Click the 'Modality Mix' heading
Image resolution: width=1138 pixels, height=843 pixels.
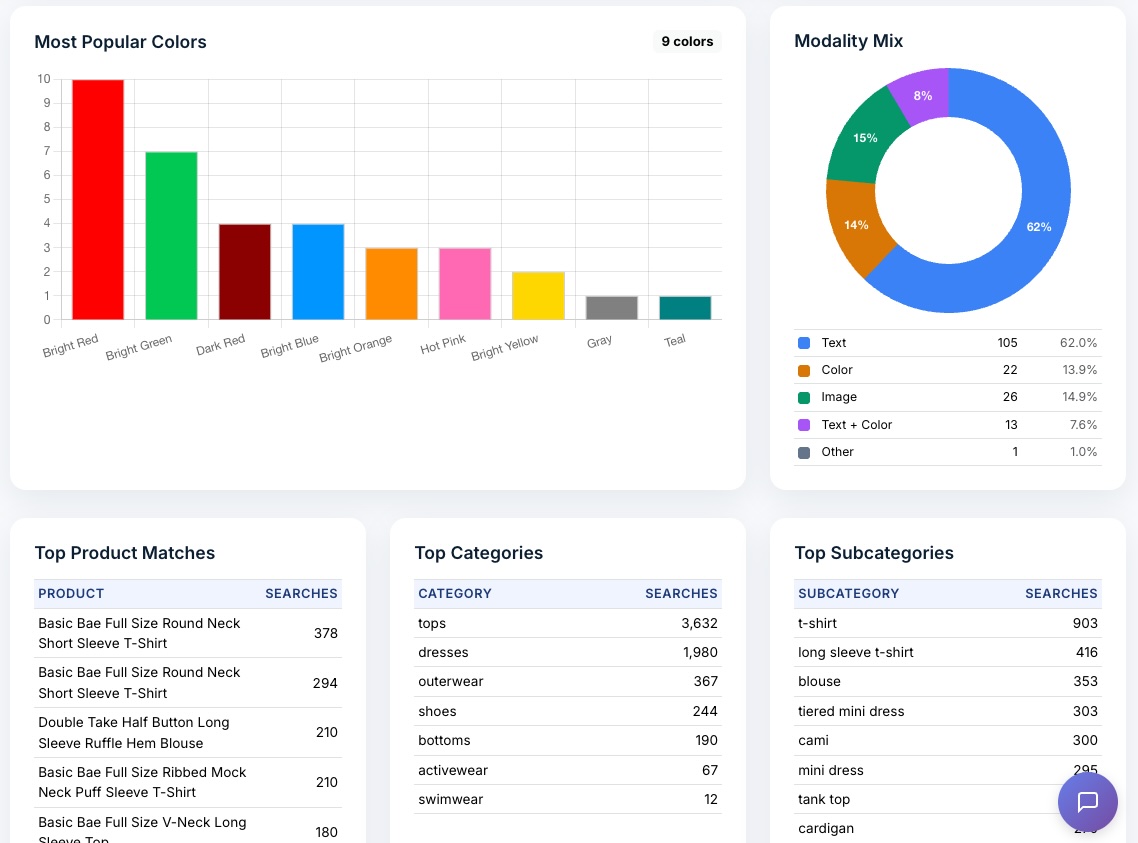[x=848, y=41]
